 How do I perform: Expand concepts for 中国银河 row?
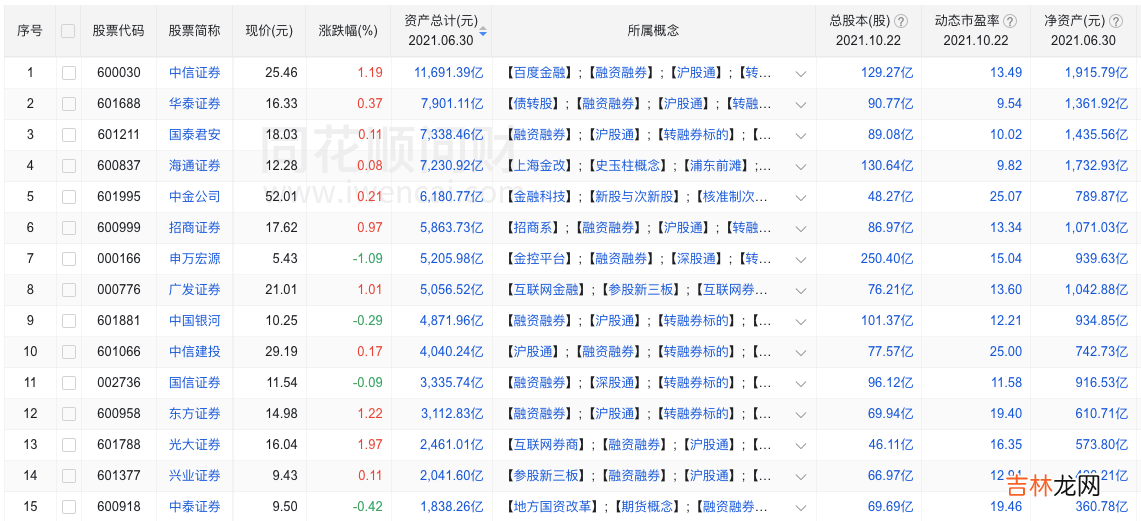click(x=801, y=321)
